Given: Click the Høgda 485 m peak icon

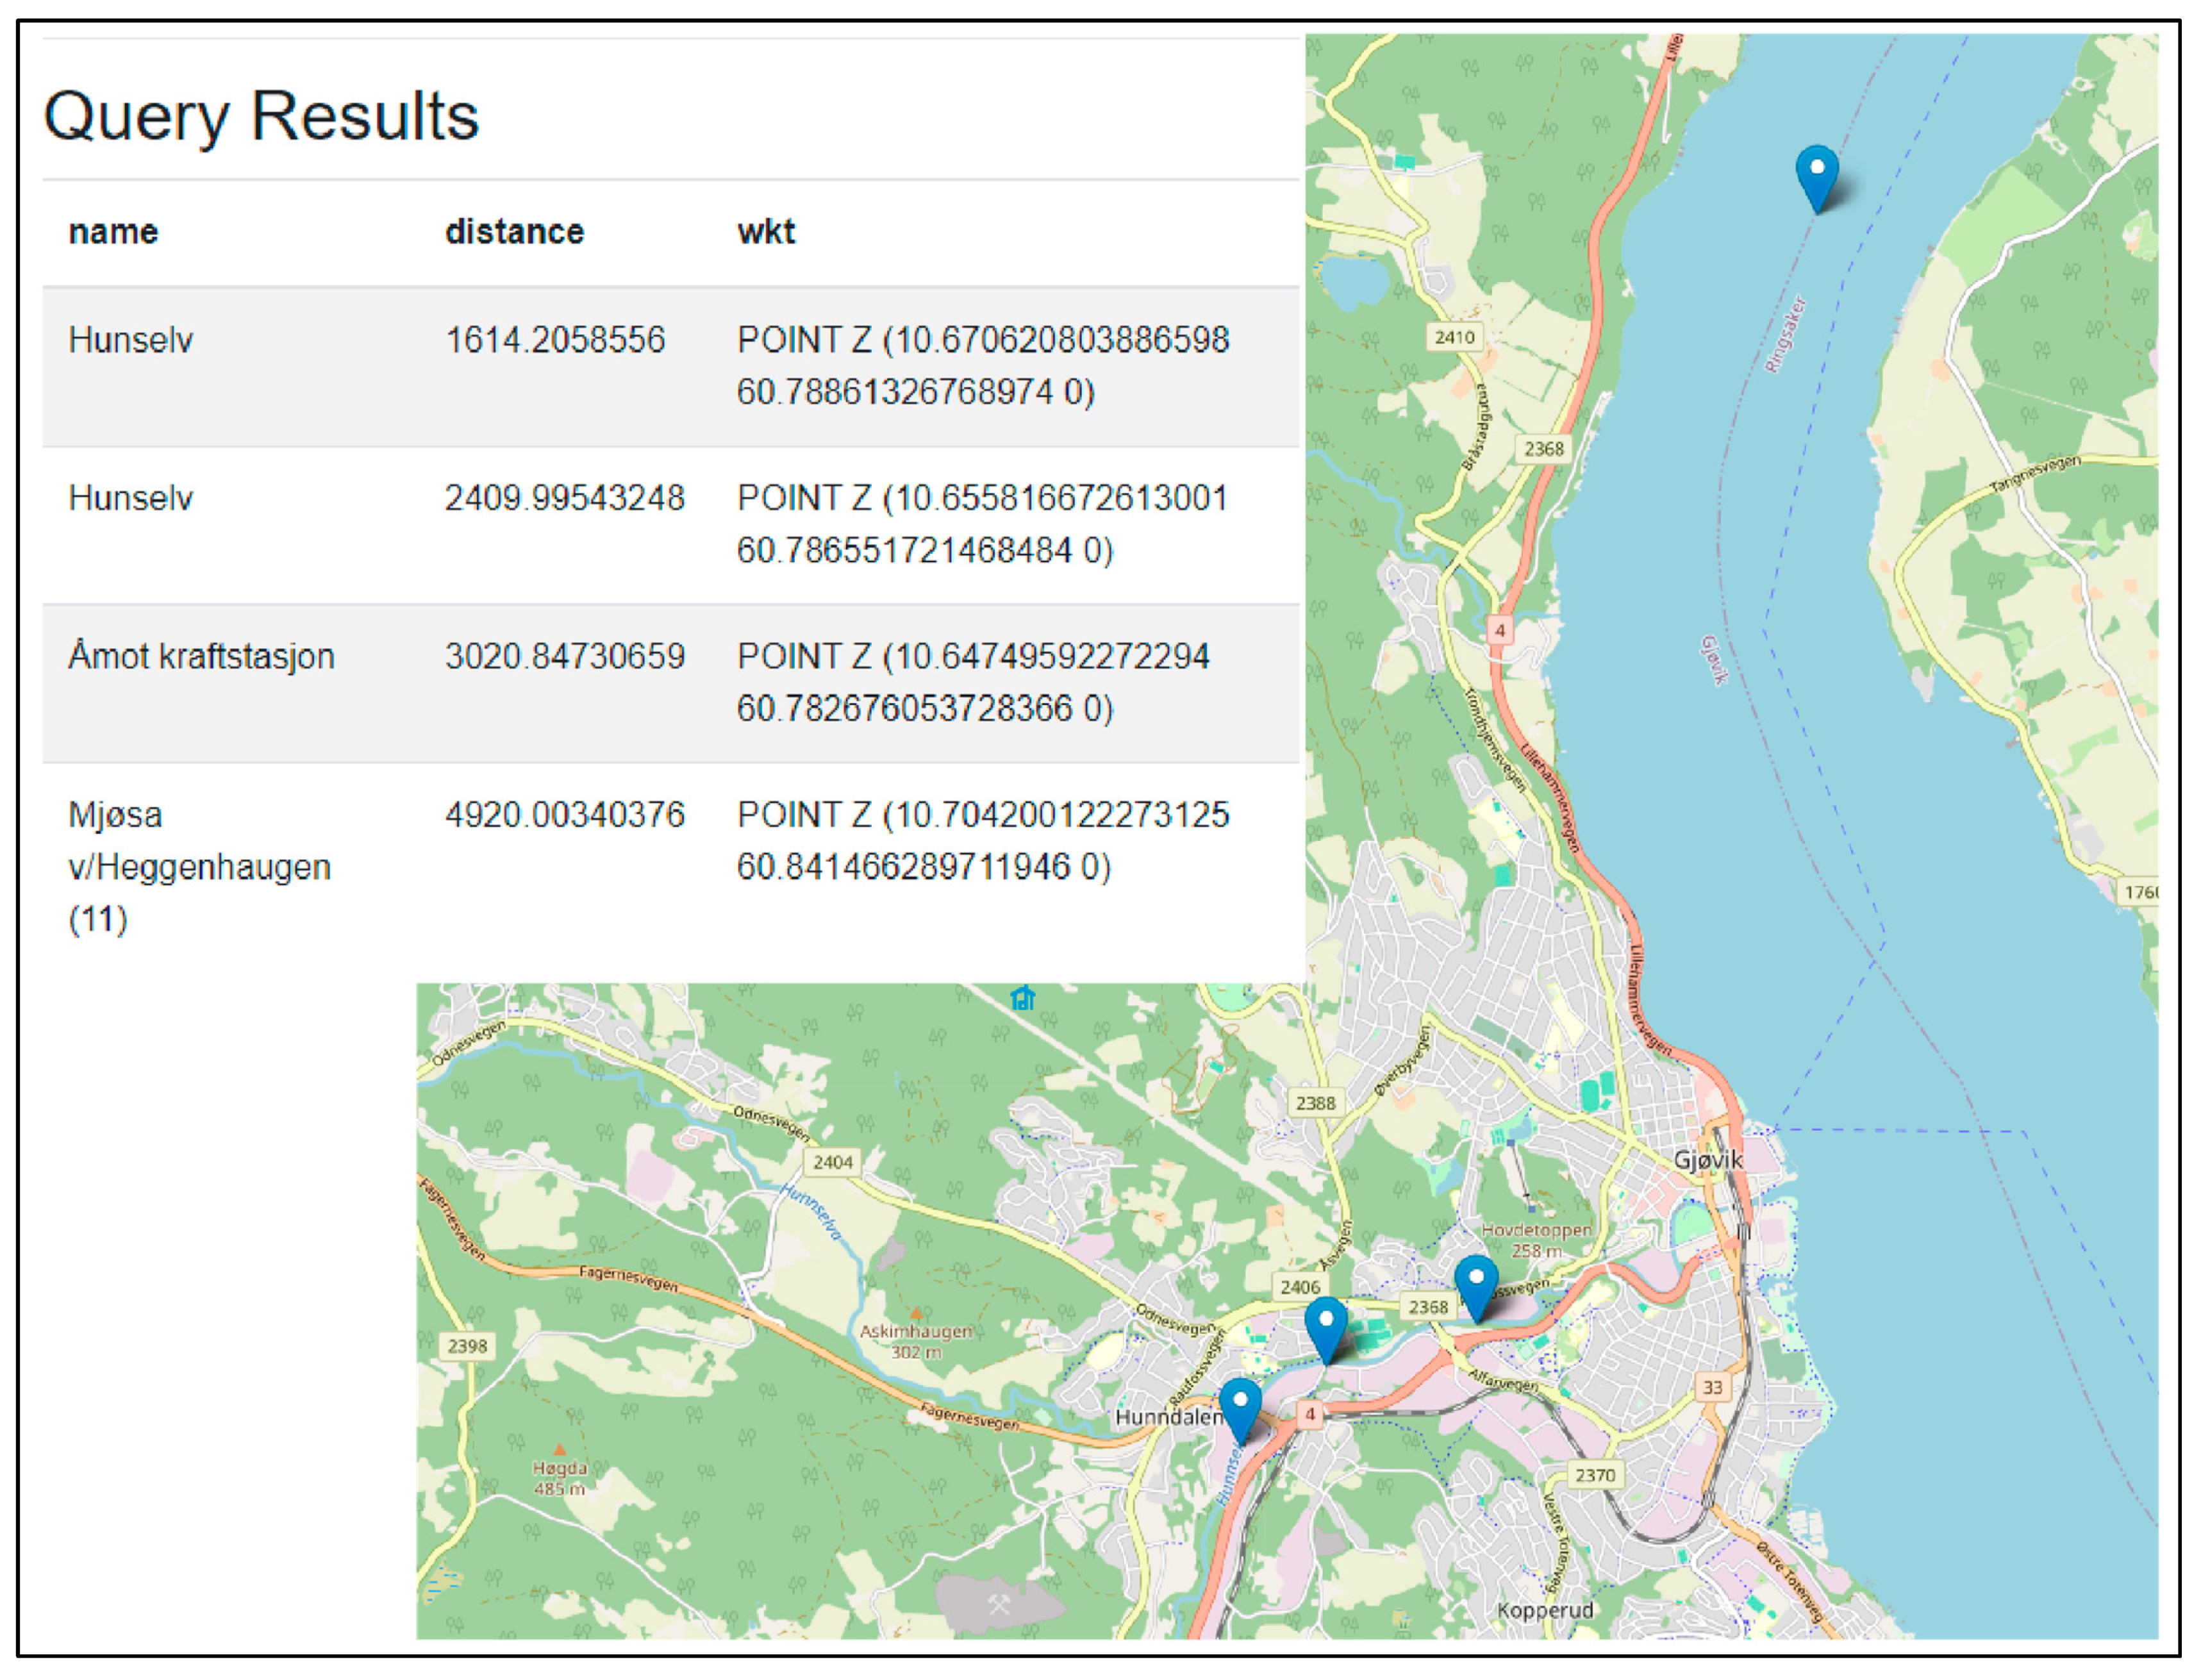Looking at the screenshot, I should (x=560, y=1449).
